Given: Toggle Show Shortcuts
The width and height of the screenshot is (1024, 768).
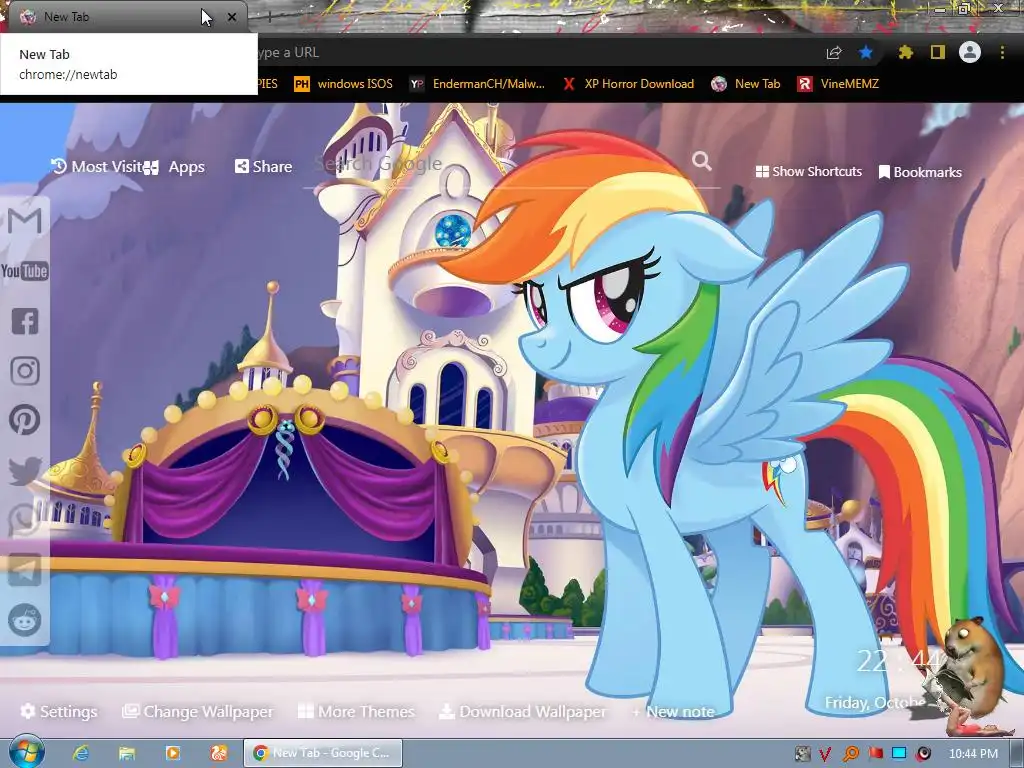Looking at the screenshot, I should point(808,172).
